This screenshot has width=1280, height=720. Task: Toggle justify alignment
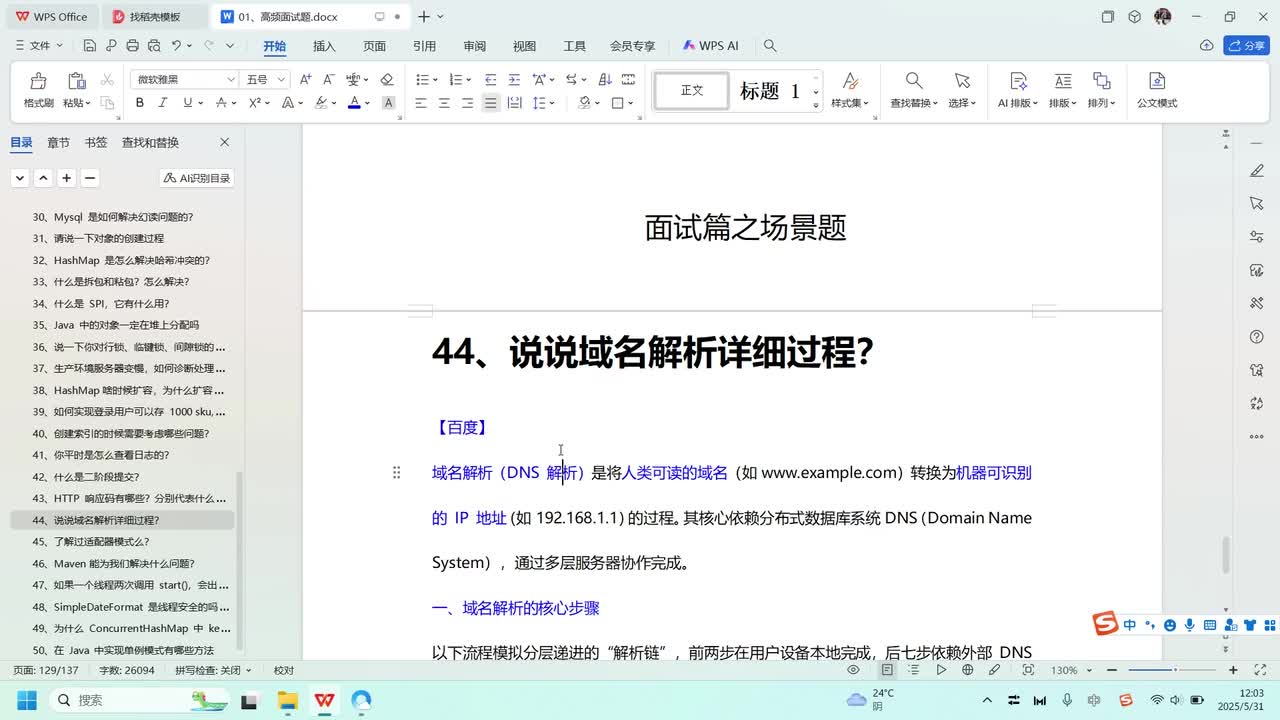[490, 103]
